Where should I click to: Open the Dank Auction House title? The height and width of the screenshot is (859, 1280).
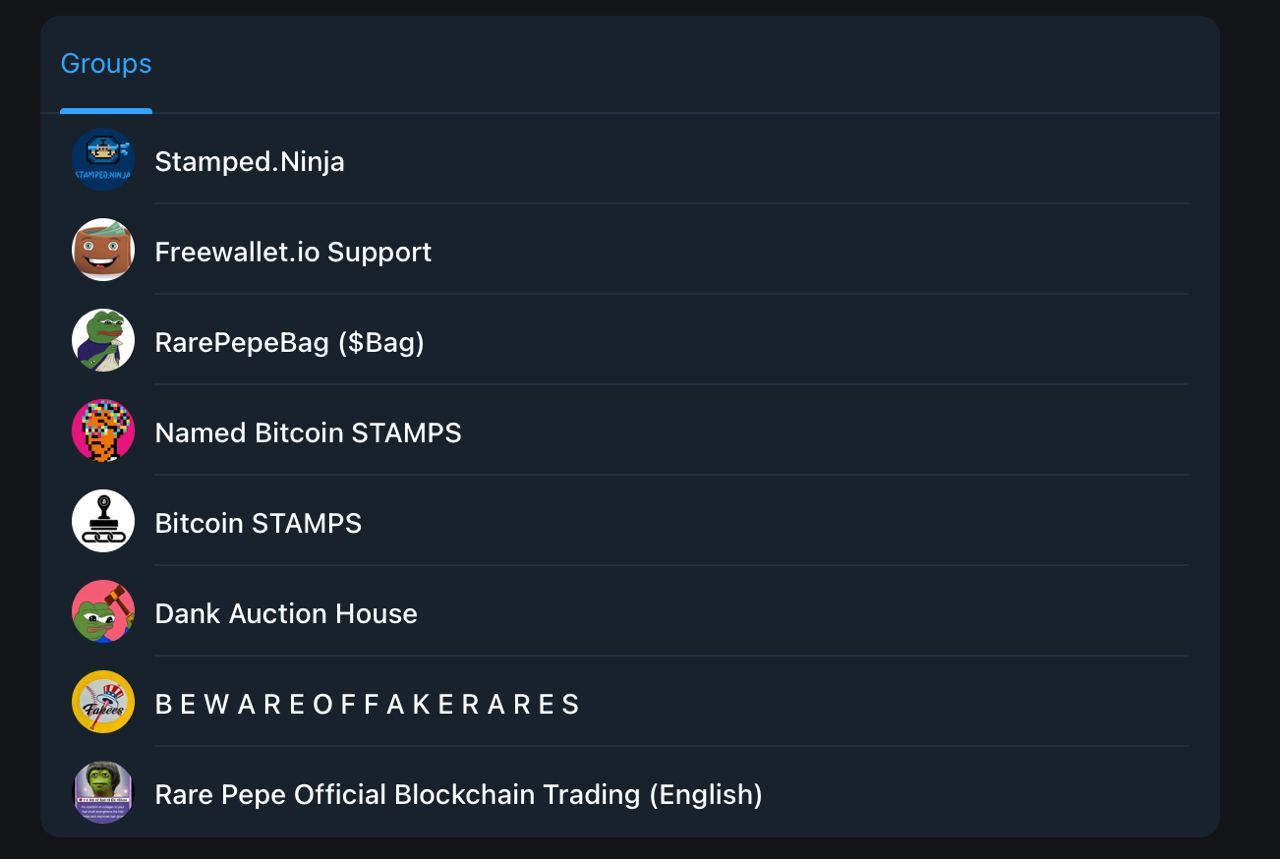pyautogui.click(x=286, y=613)
